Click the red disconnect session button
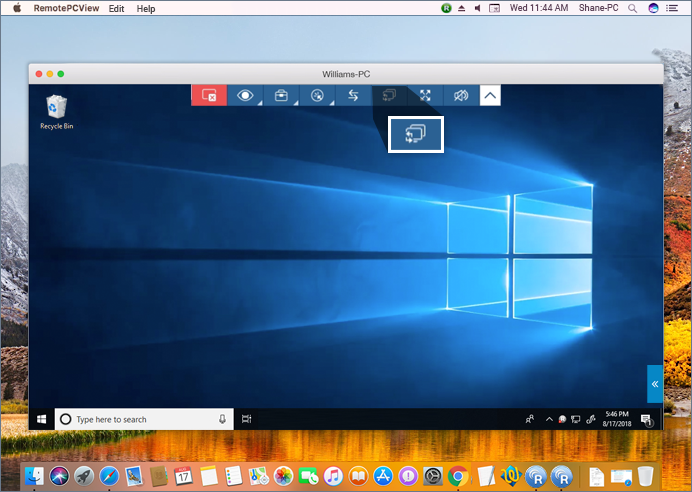 (x=209, y=95)
